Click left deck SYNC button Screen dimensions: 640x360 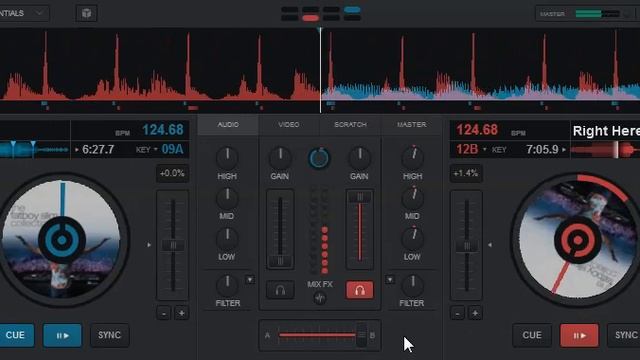(x=109, y=336)
